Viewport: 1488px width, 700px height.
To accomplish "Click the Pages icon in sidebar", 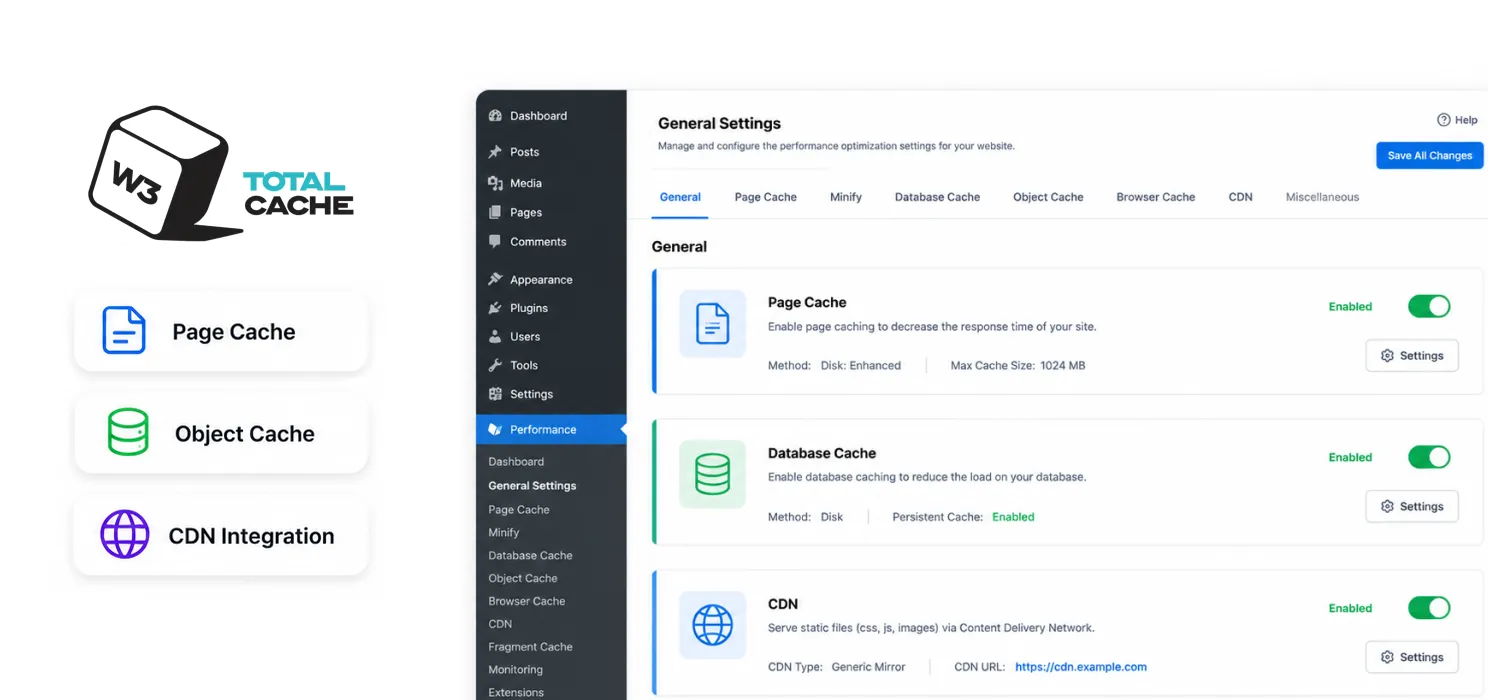I will [495, 212].
